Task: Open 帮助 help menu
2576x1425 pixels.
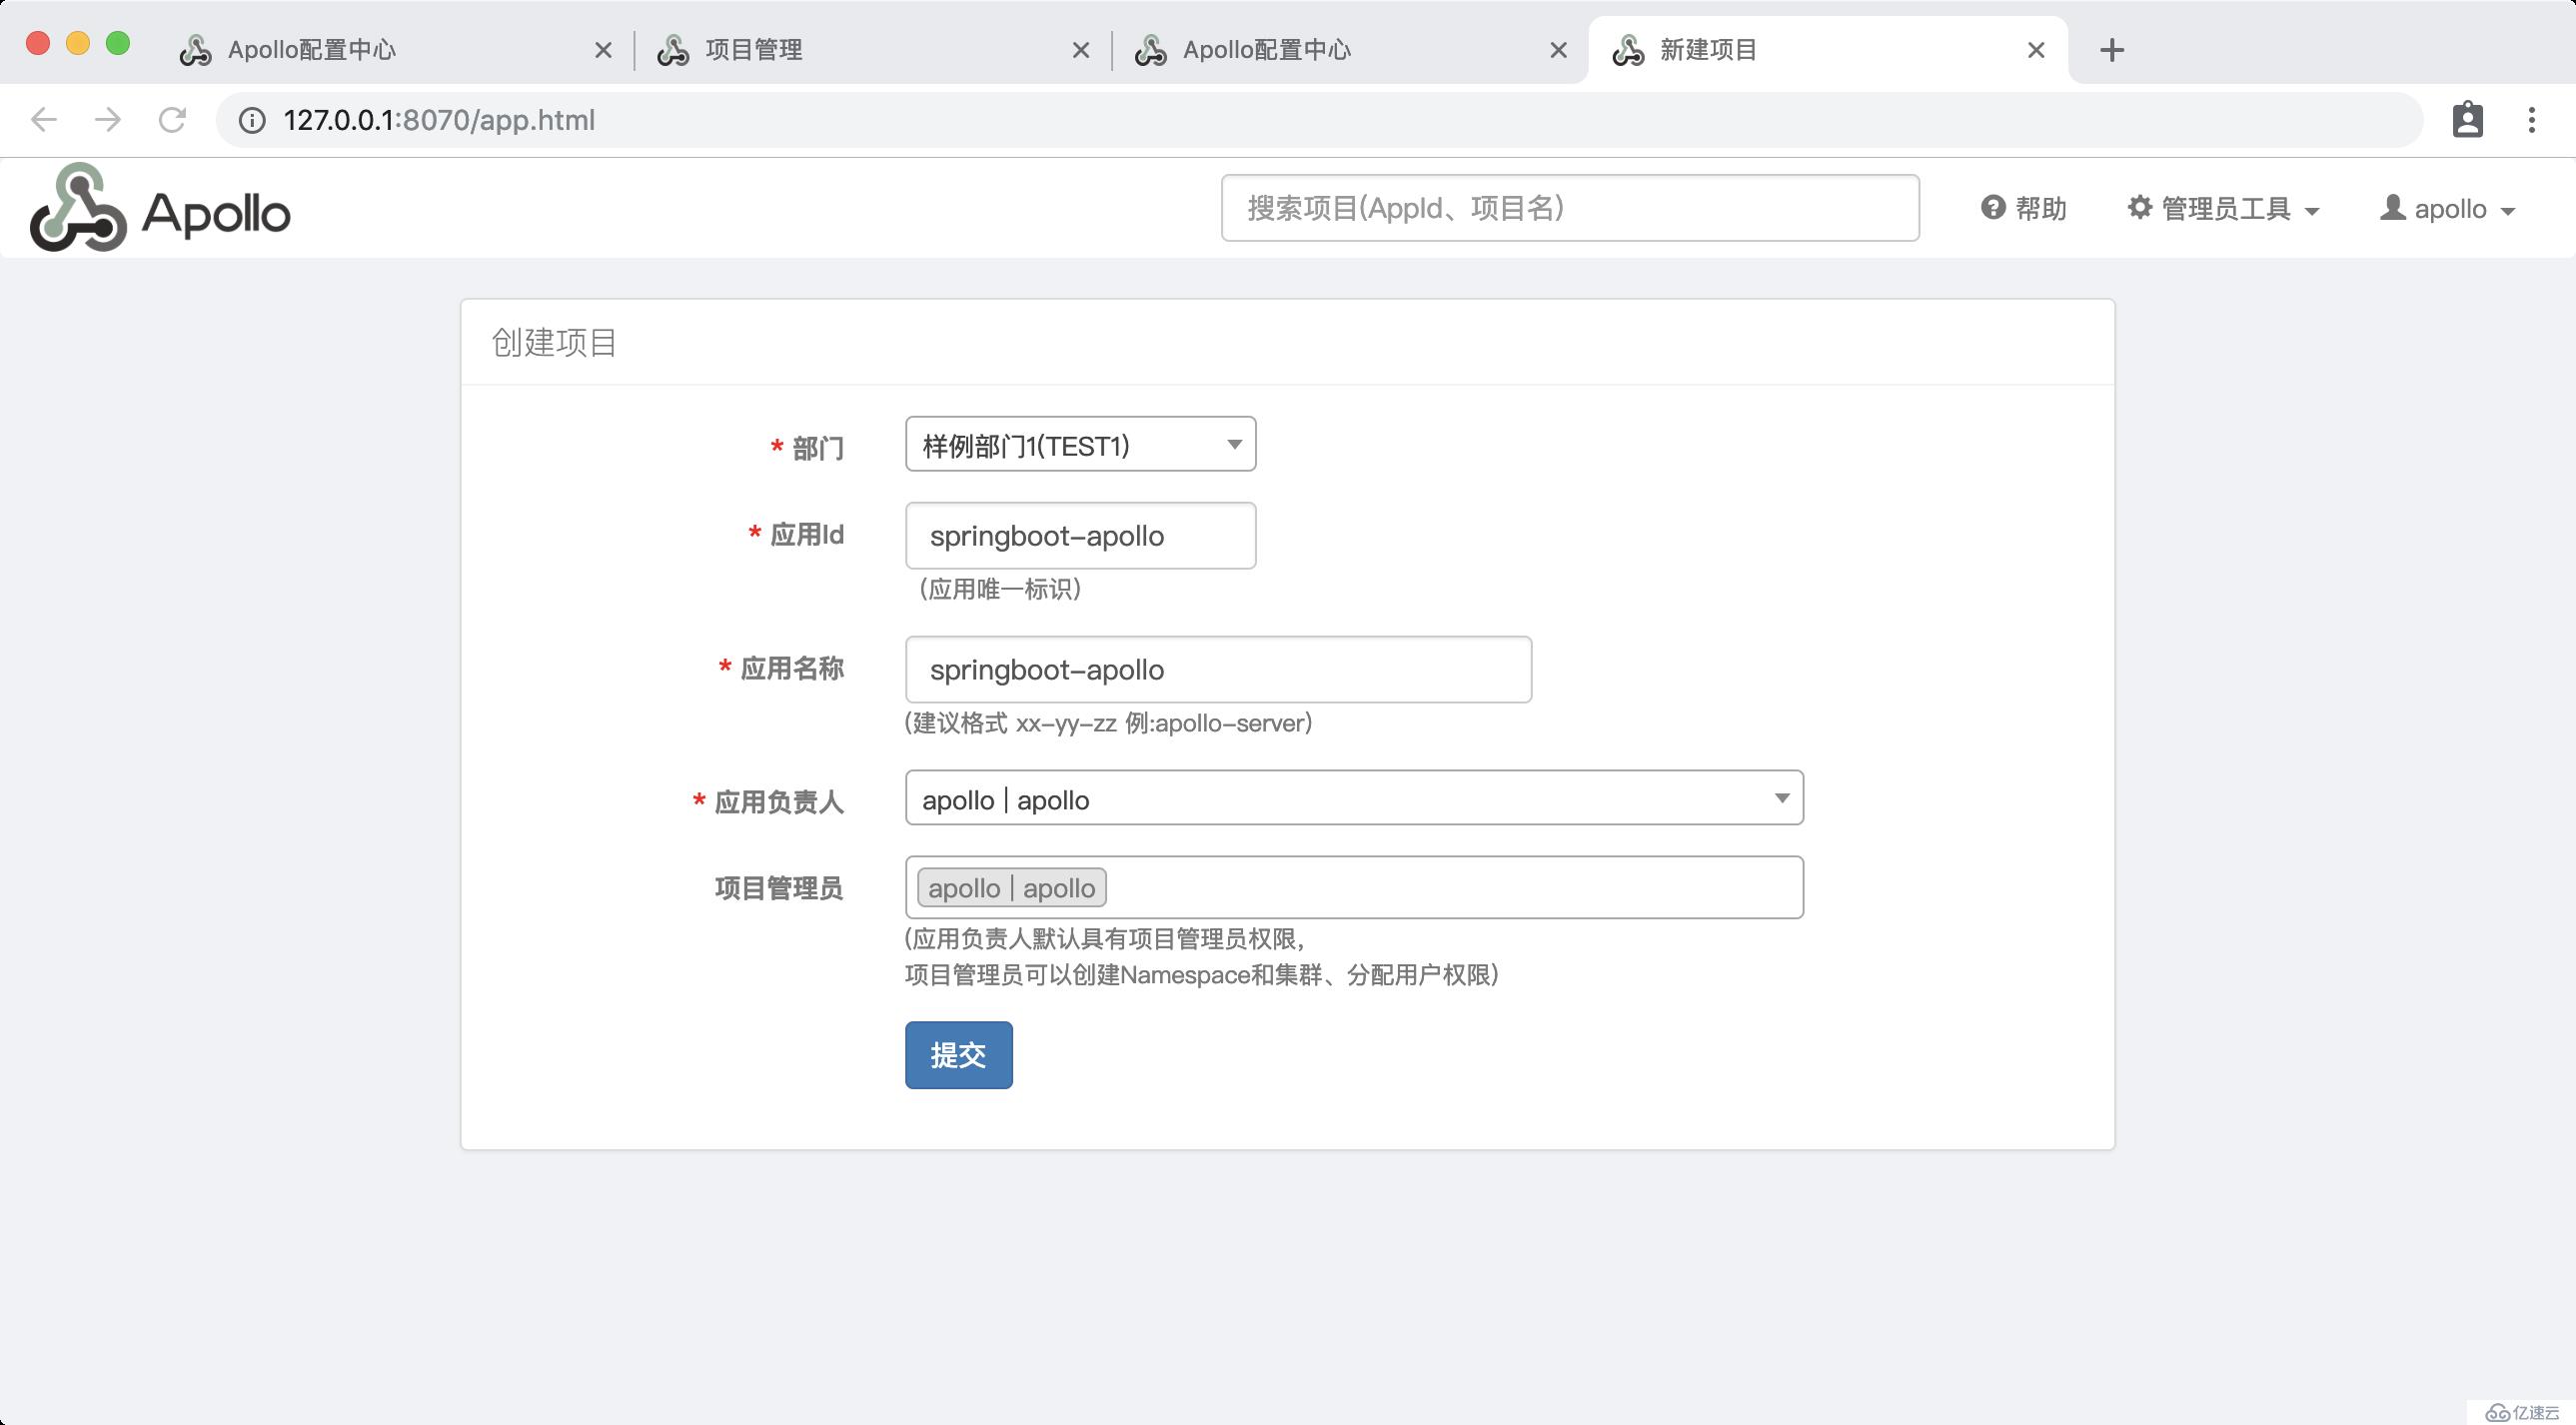Action: click(2026, 209)
